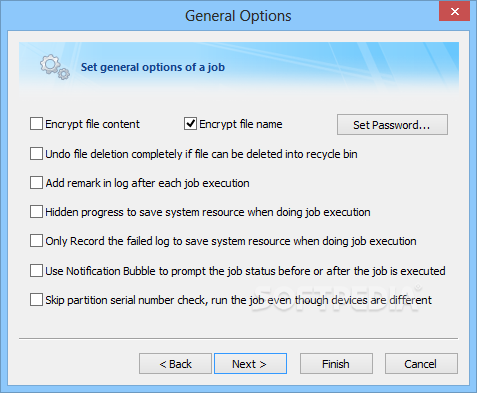
Task: Click the General Options title bar text
Action: 238,16
